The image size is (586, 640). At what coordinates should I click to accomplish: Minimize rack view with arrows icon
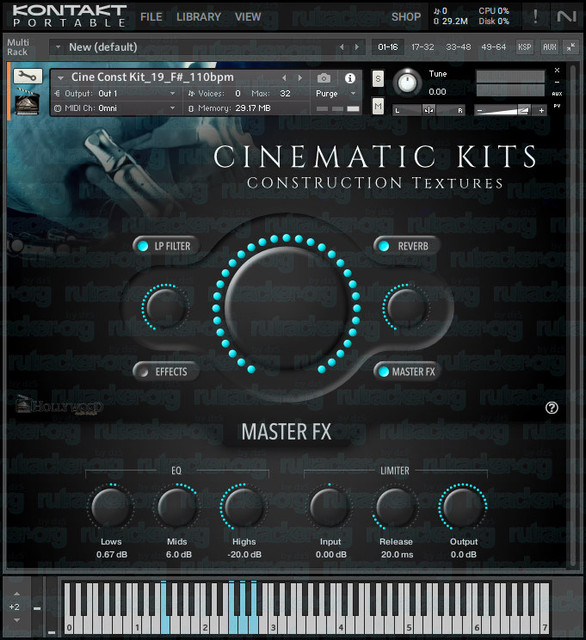coord(571,47)
